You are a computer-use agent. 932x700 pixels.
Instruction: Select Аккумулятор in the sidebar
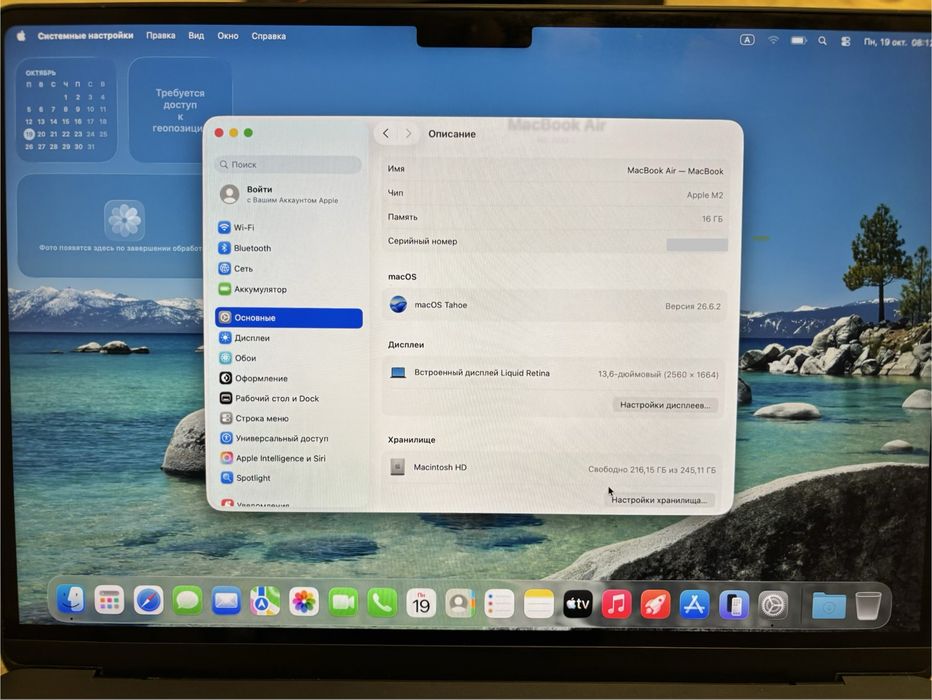pos(289,289)
